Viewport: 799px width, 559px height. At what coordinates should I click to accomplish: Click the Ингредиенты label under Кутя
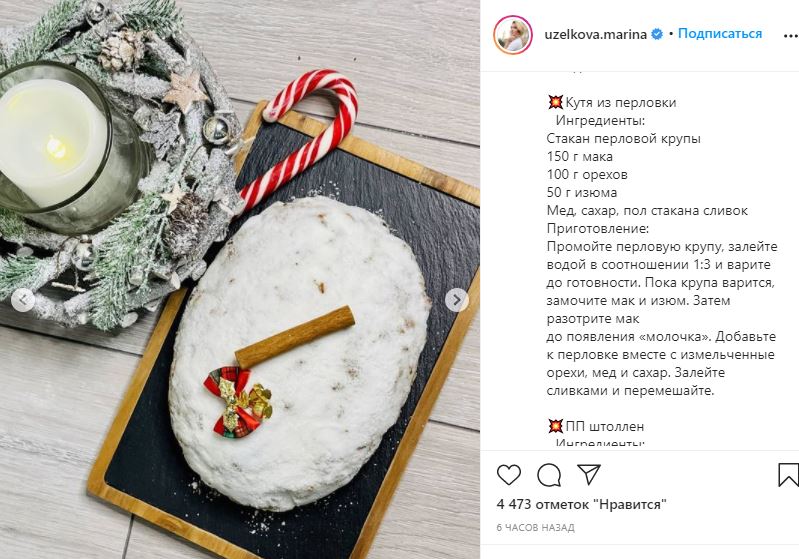[600, 121]
